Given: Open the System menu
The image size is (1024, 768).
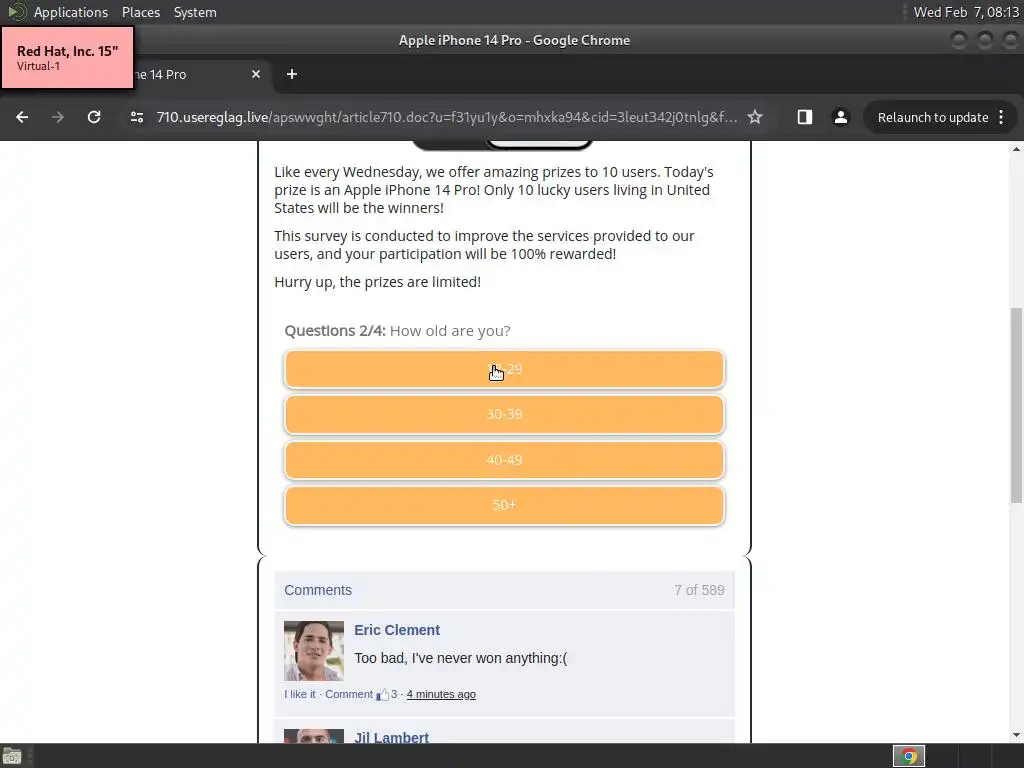Looking at the screenshot, I should tap(195, 12).
